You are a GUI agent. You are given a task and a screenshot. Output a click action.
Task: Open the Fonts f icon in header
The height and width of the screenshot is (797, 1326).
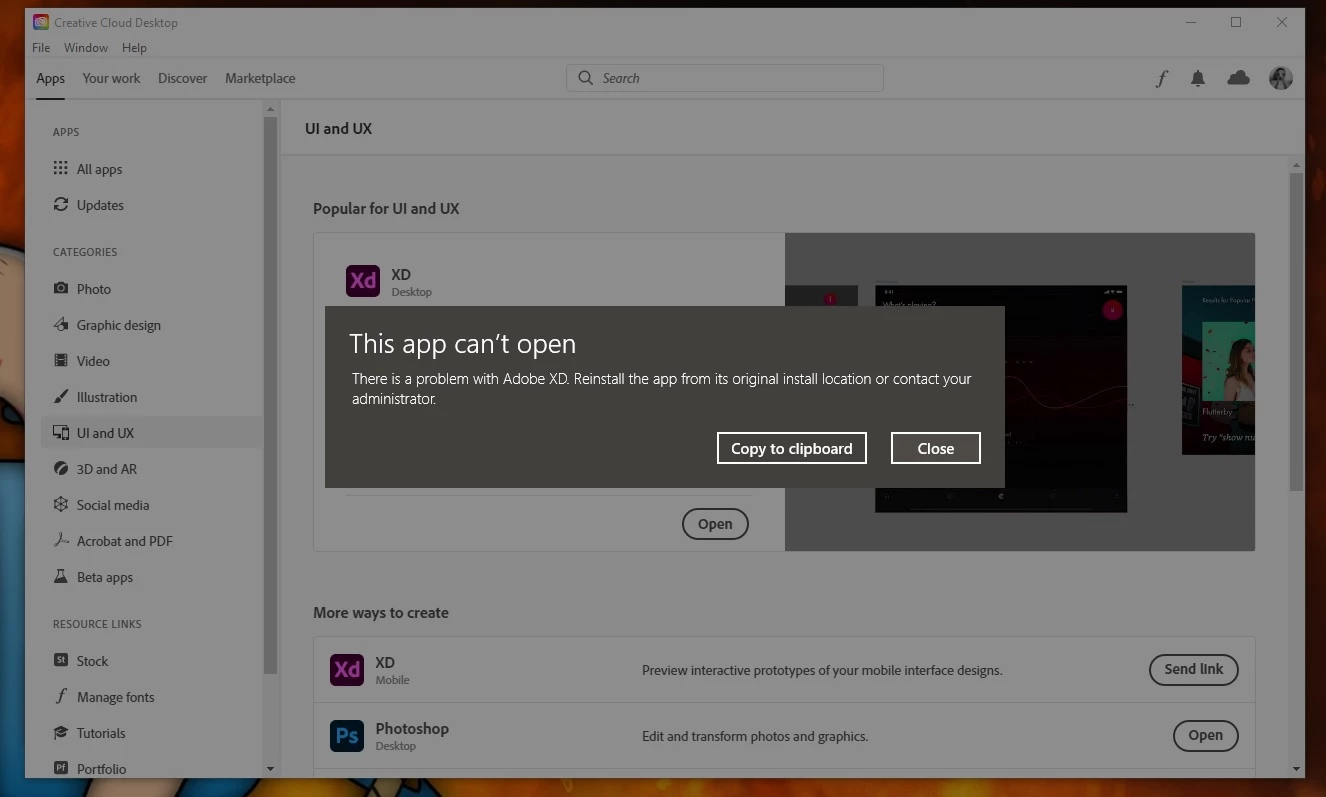tap(1161, 79)
